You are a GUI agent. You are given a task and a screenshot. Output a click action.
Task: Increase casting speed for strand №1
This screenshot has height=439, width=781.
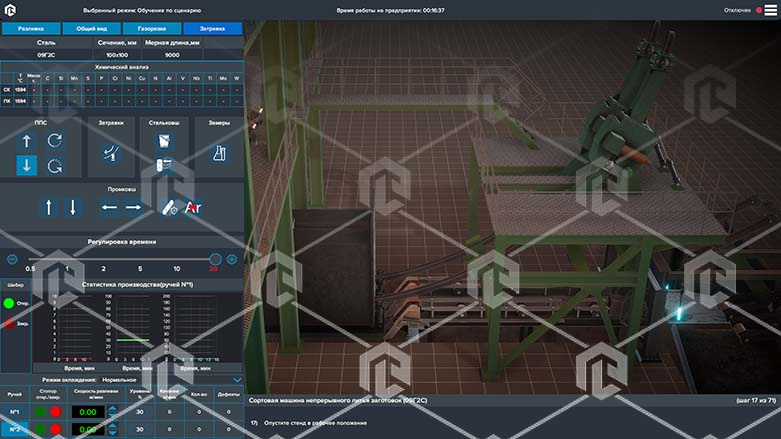(x=112, y=408)
